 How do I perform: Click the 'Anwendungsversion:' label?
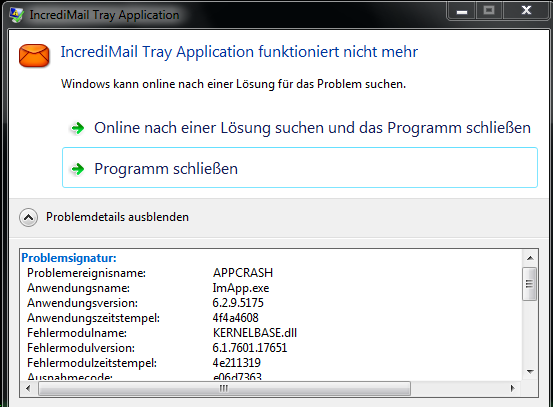click(x=83, y=303)
